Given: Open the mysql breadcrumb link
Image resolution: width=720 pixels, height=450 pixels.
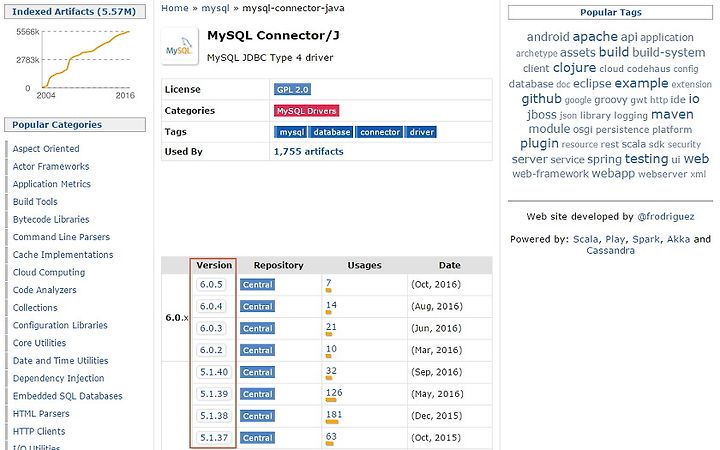Looking at the screenshot, I should pos(215,8).
